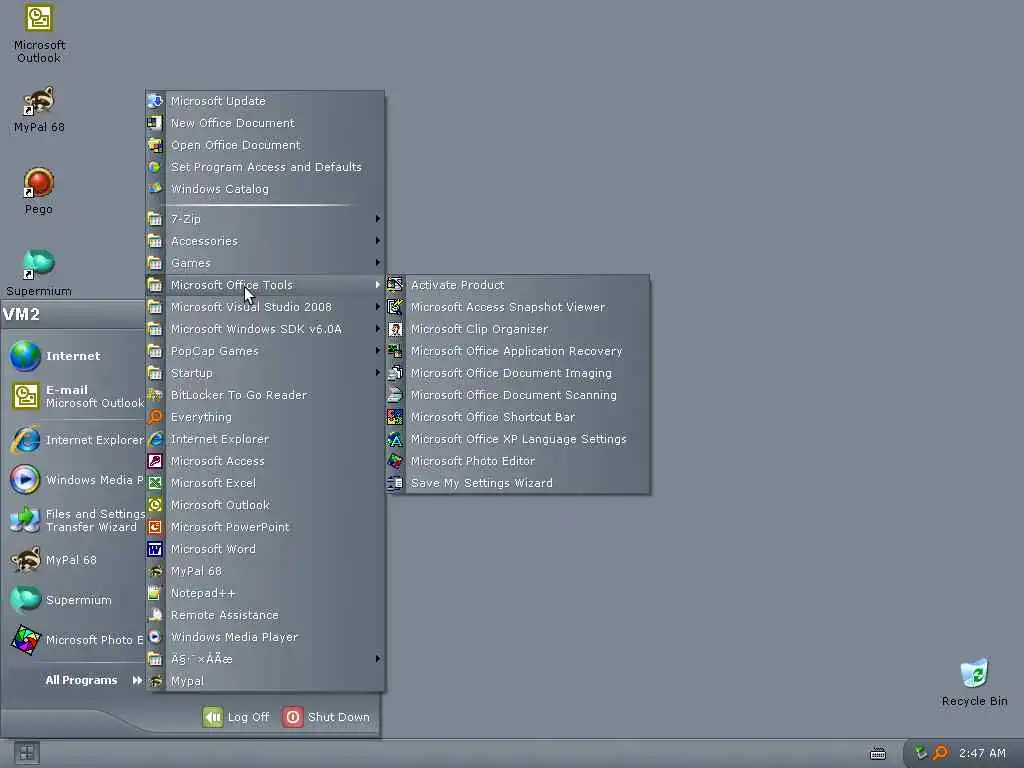Launch the Mypal entry at the list bottom

coord(265,681)
